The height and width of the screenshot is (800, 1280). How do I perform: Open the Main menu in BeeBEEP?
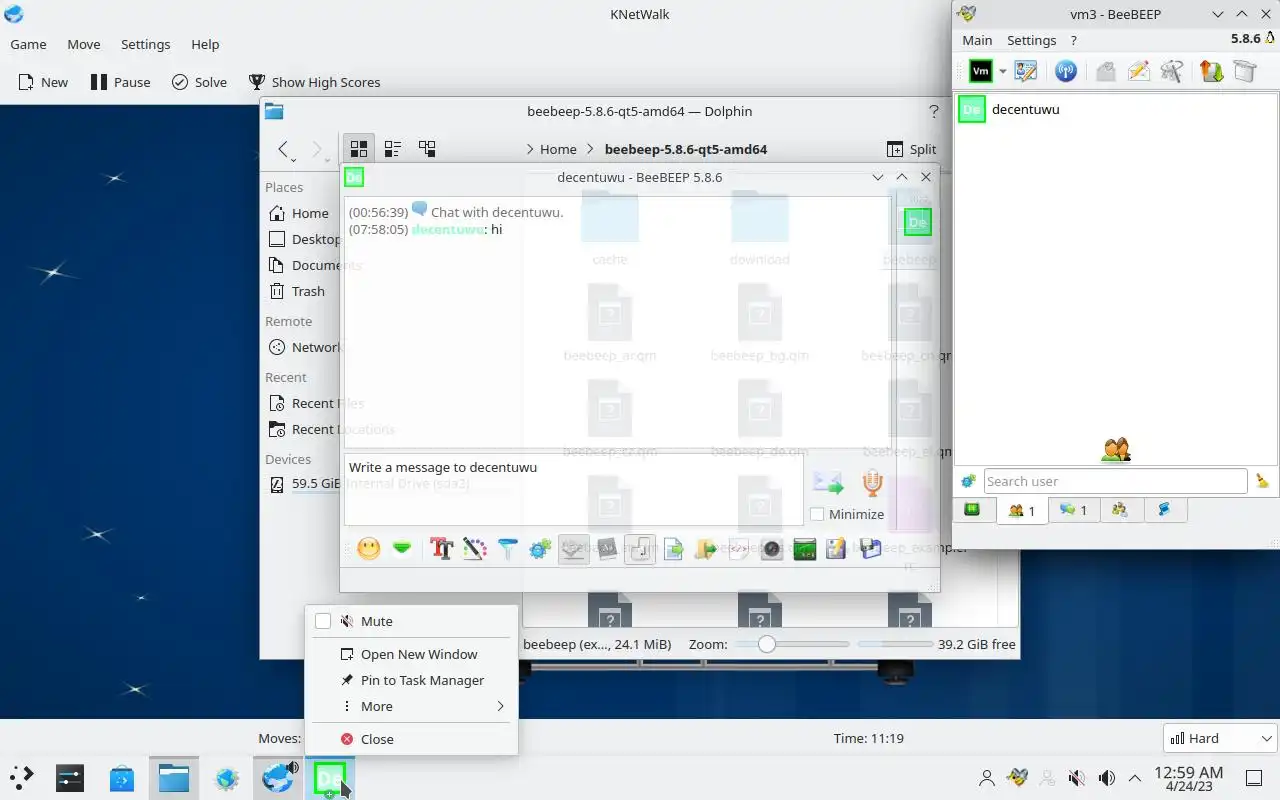[977, 40]
